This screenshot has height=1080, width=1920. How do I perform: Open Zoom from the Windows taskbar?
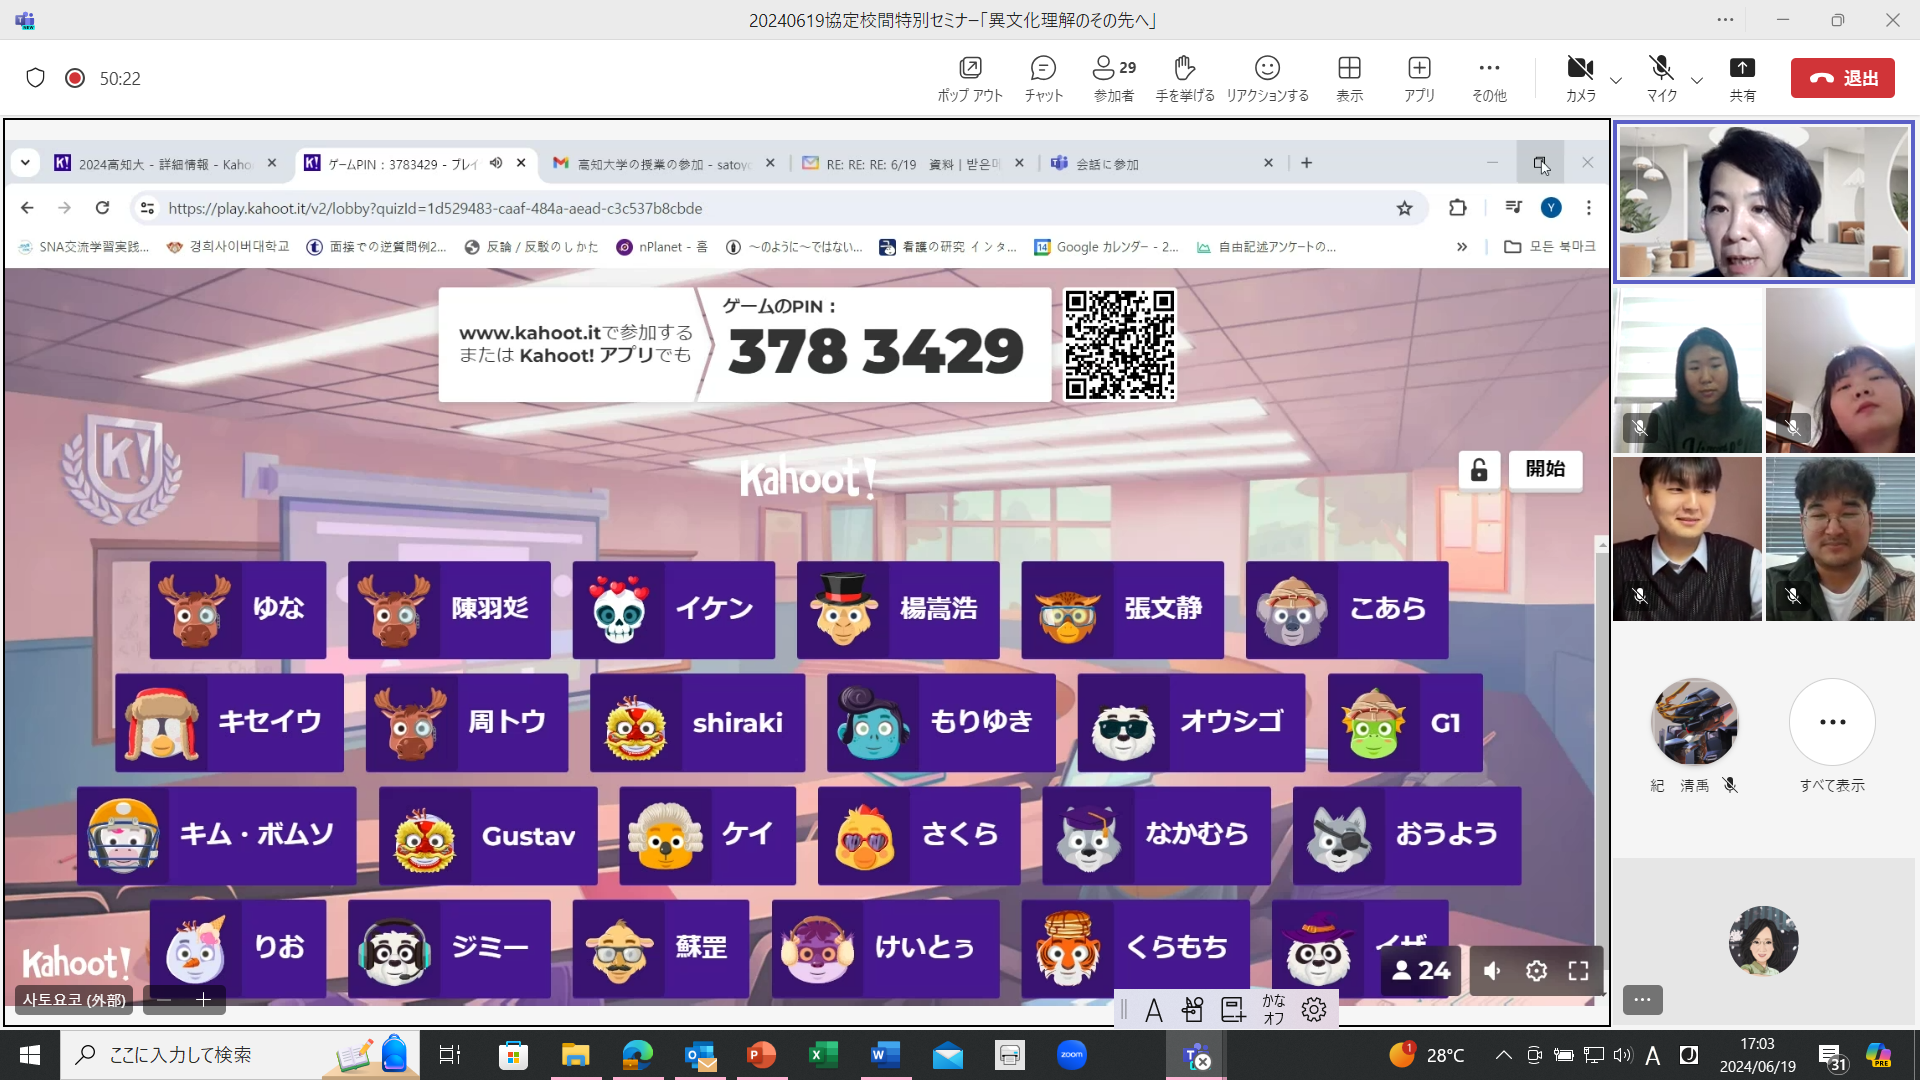(1071, 1054)
